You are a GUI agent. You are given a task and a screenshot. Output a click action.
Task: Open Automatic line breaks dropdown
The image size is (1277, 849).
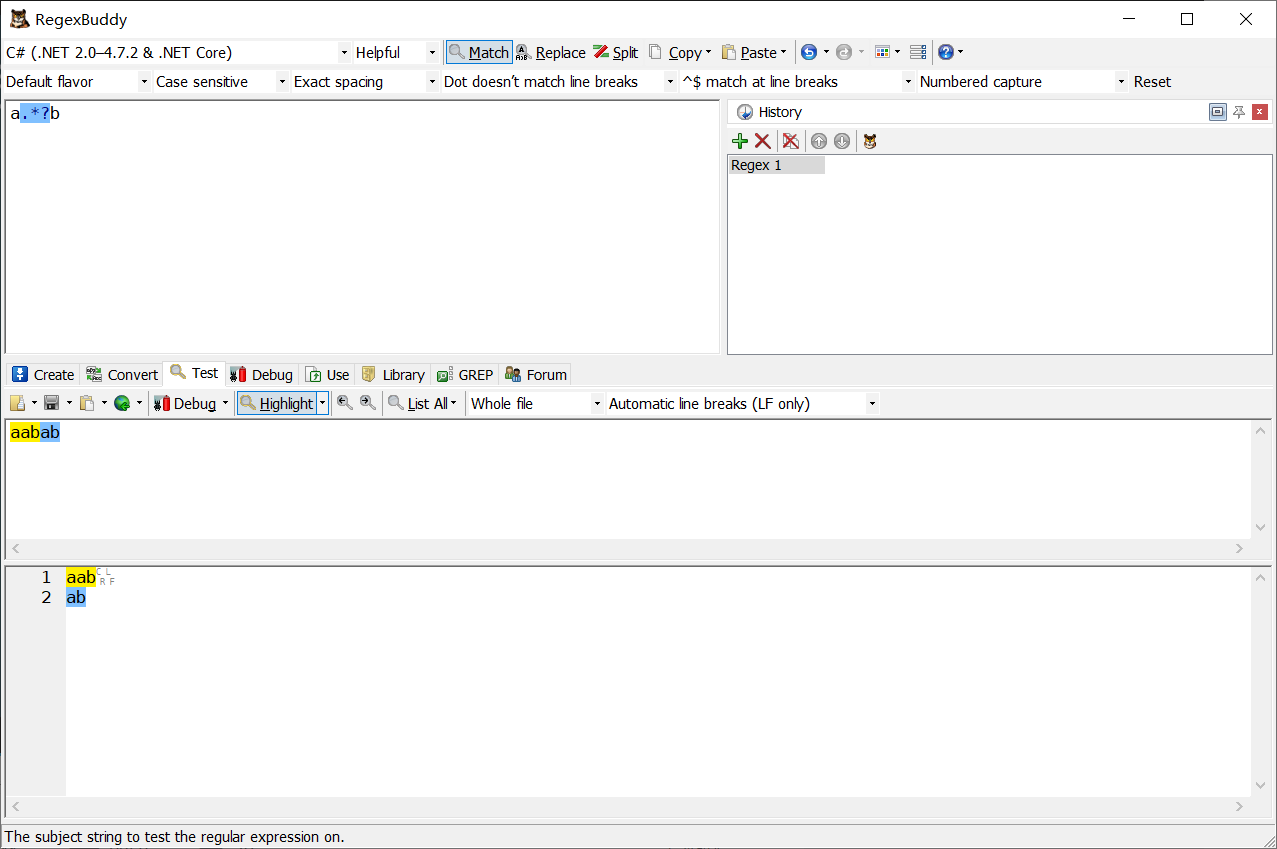tap(872, 403)
